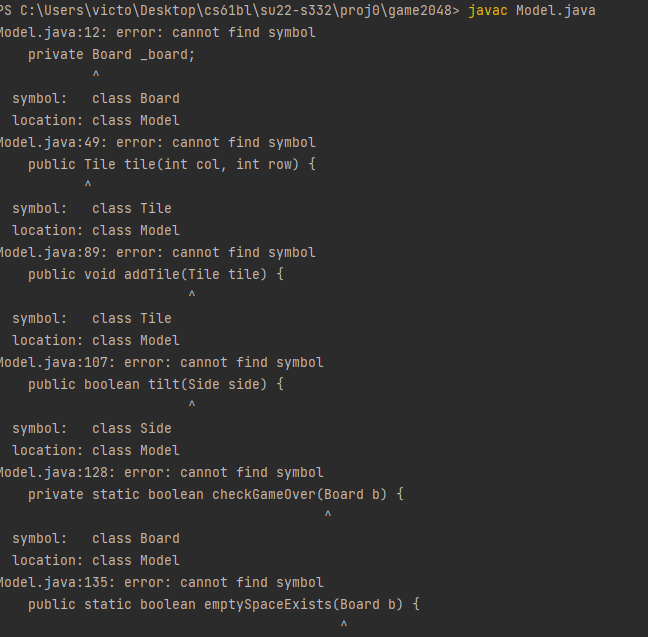
Task: Click the addTile(Tile tile) code line
Action: [x=155, y=274]
